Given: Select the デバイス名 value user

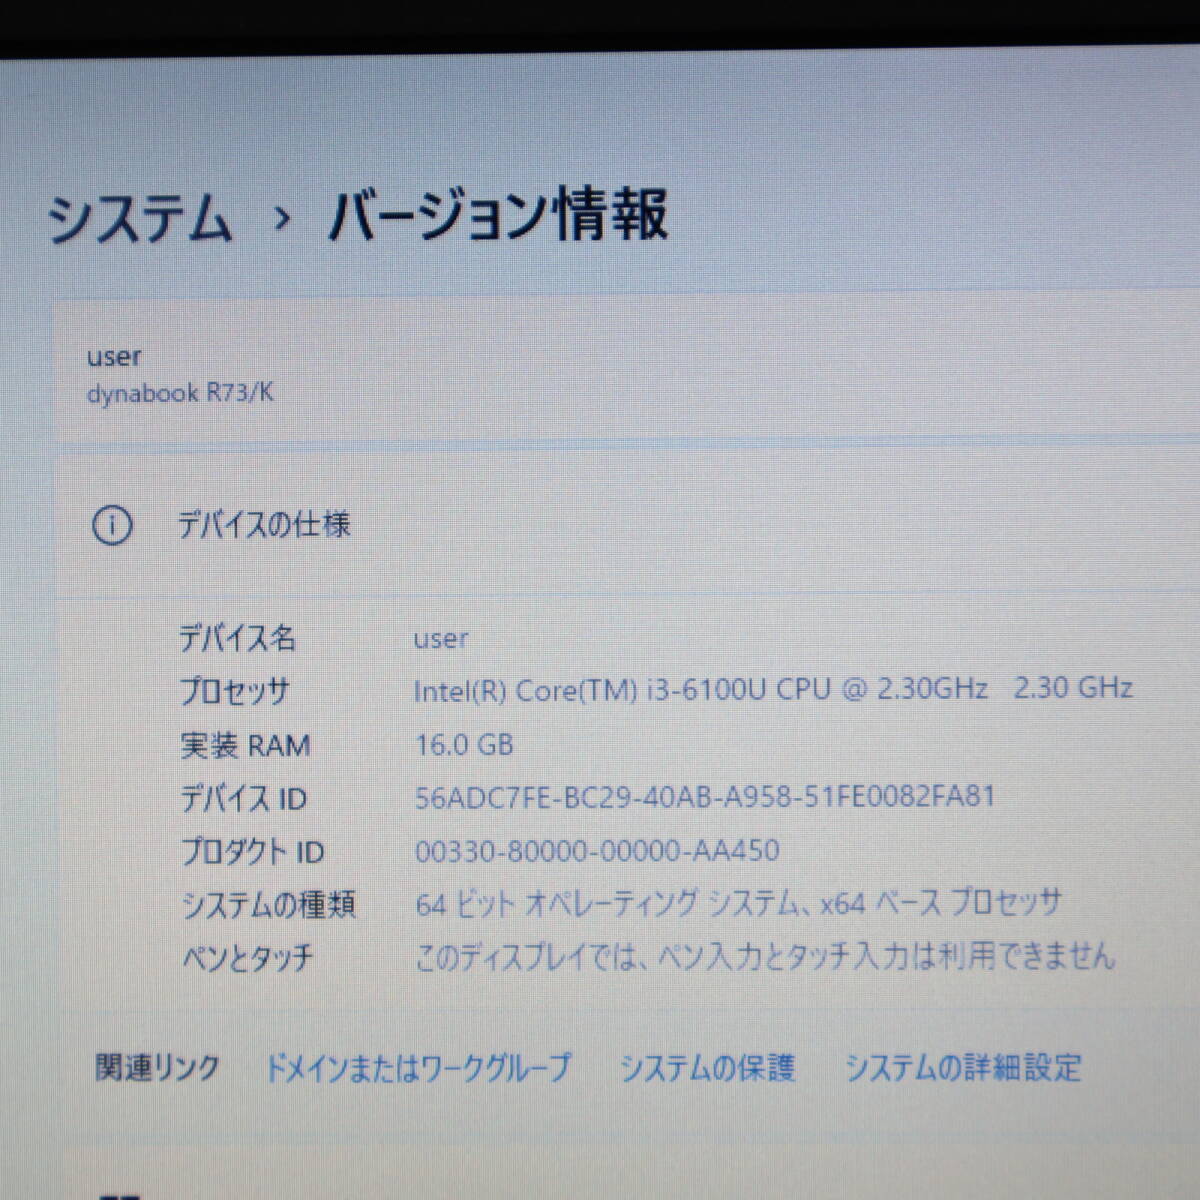Looking at the screenshot, I should click(x=441, y=638).
